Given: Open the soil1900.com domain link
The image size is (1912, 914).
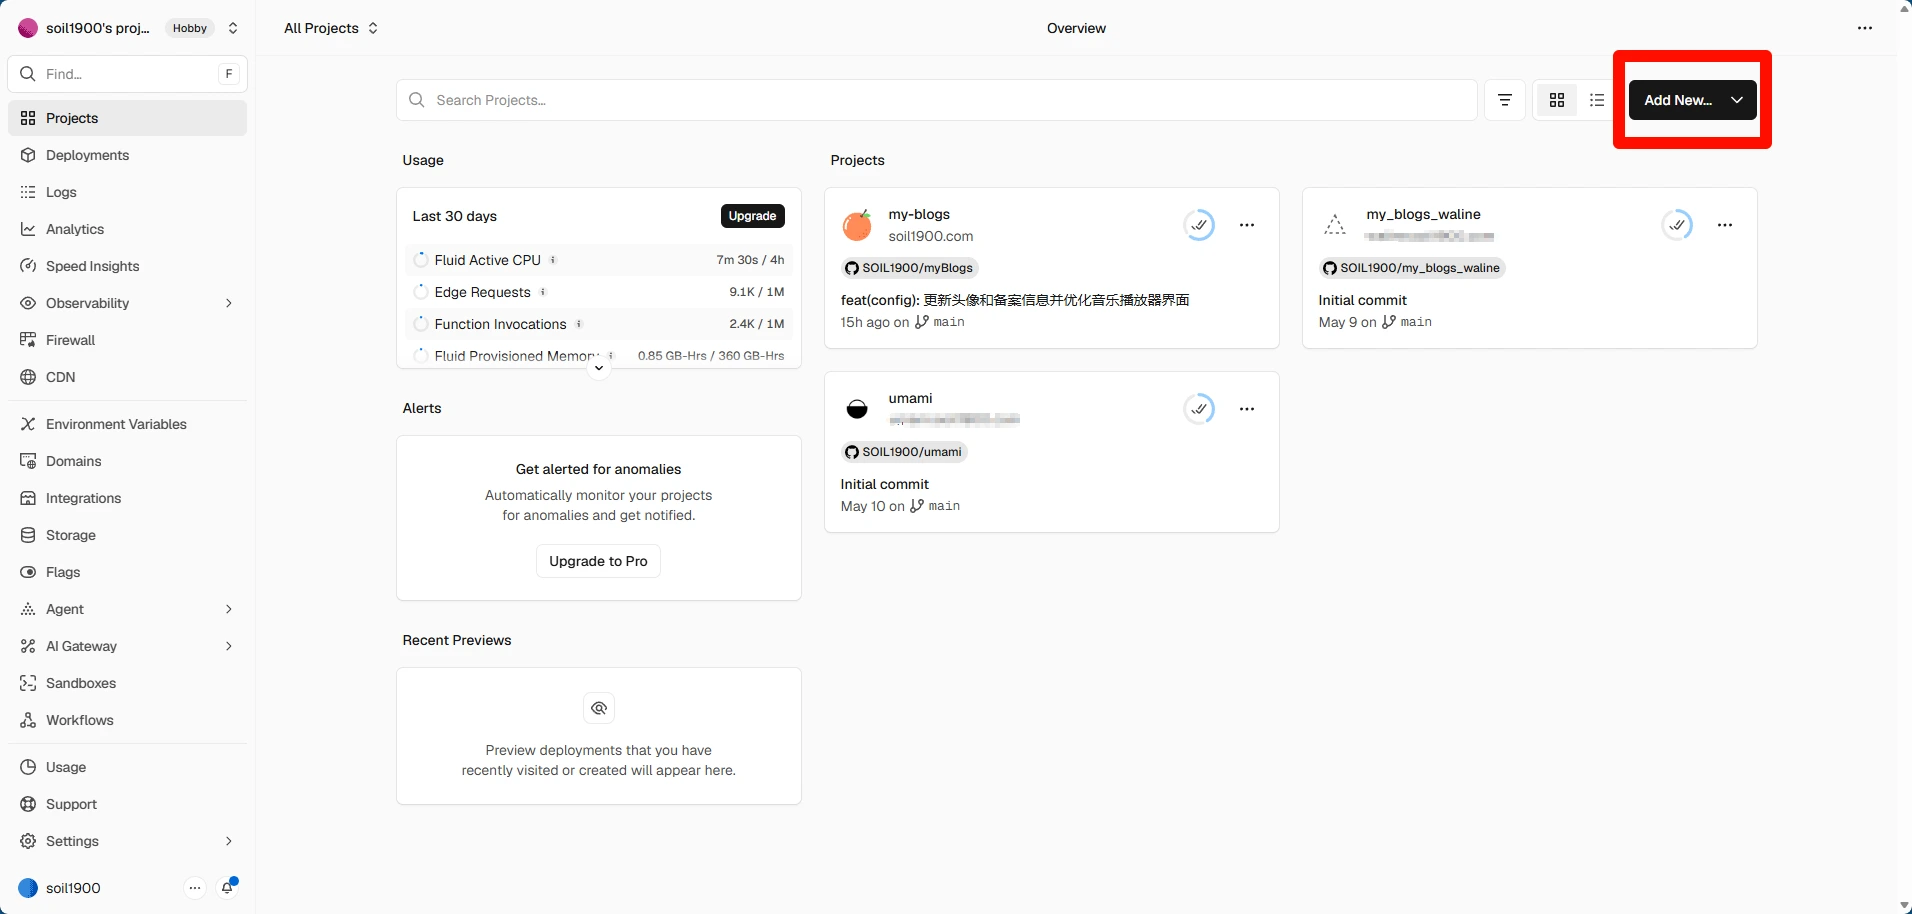Looking at the screenshot, I should click(931, 236).
